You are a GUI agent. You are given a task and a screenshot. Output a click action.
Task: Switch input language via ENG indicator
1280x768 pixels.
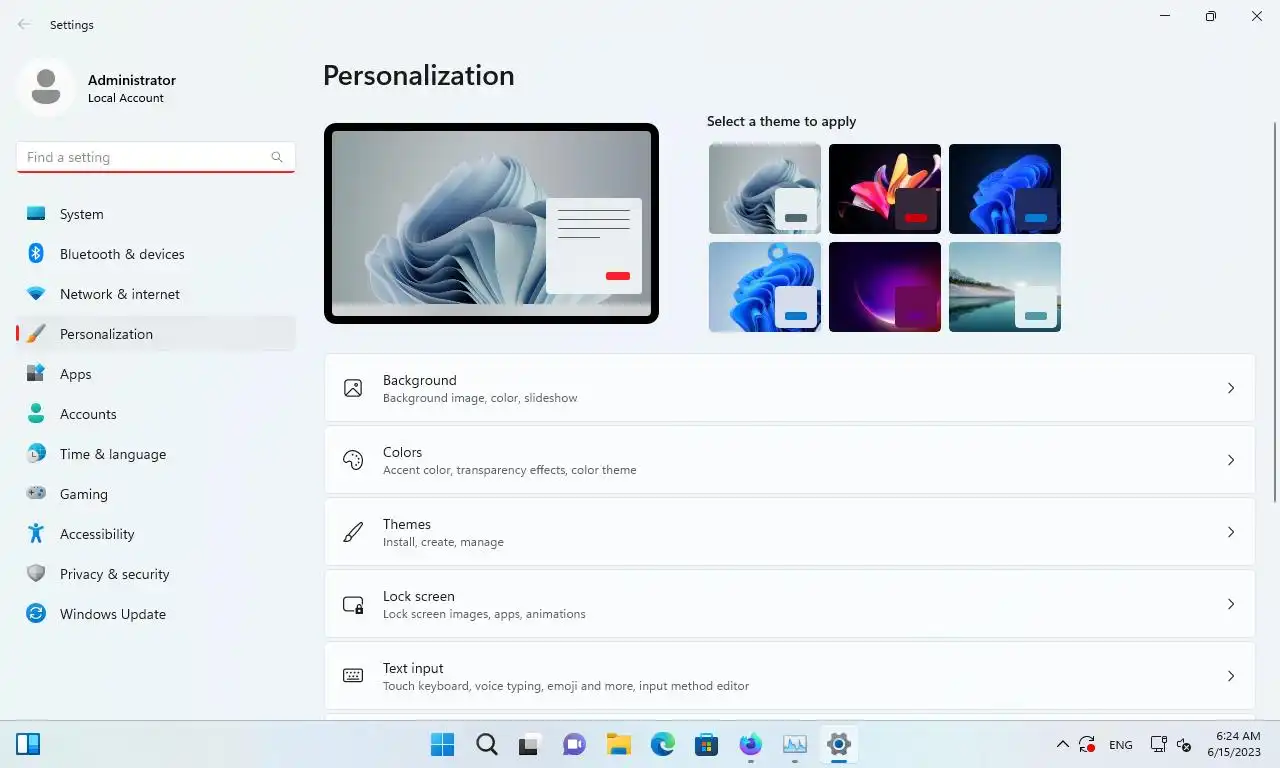pyautogui.click(x=1121, y=745)
